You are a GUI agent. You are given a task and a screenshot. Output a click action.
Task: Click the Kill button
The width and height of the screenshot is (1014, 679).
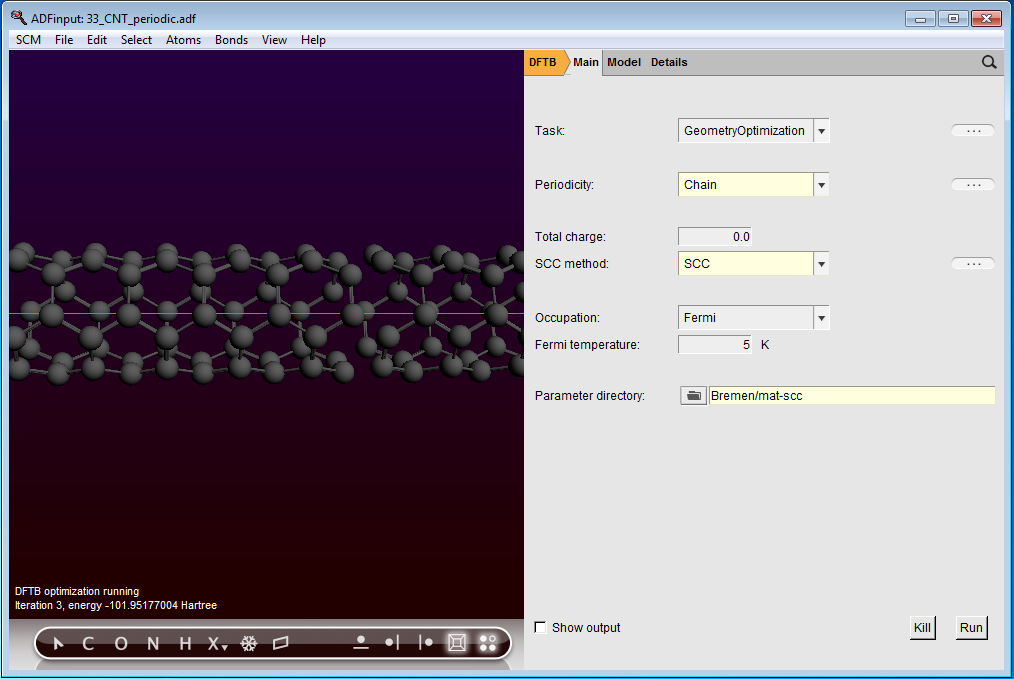[922, 628]
